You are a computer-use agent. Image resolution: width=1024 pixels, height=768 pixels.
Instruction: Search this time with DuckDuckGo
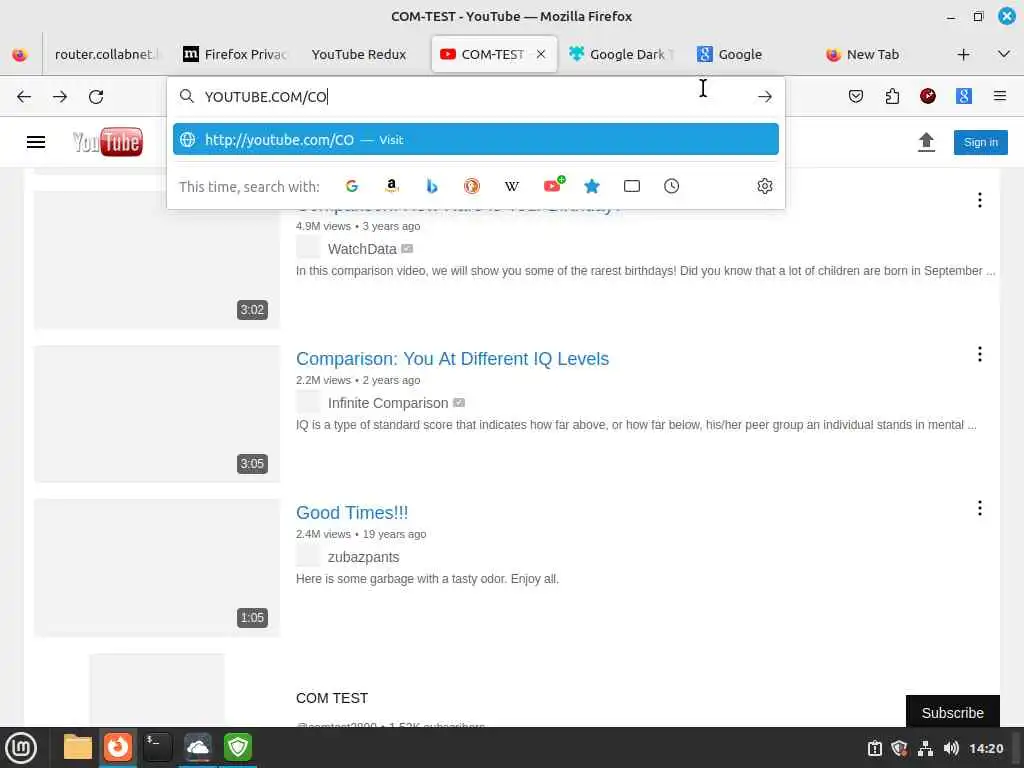[x=472, y=186]
